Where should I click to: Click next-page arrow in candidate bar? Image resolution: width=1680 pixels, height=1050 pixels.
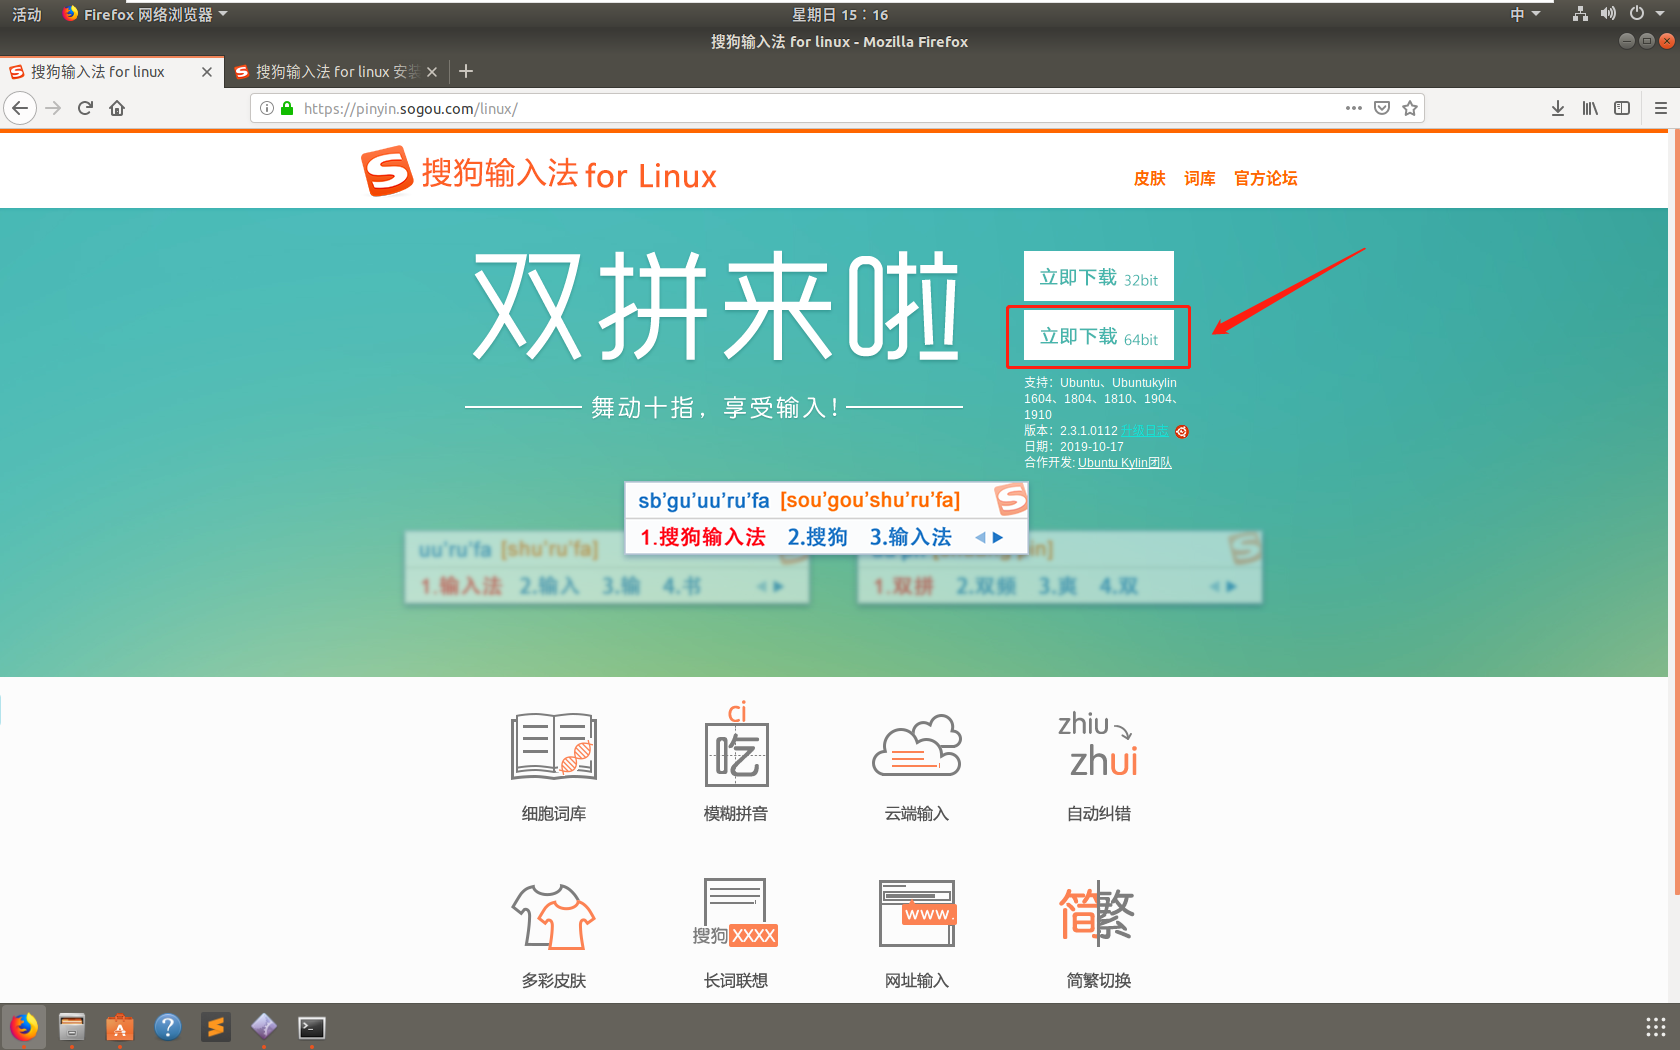[998, 538]
